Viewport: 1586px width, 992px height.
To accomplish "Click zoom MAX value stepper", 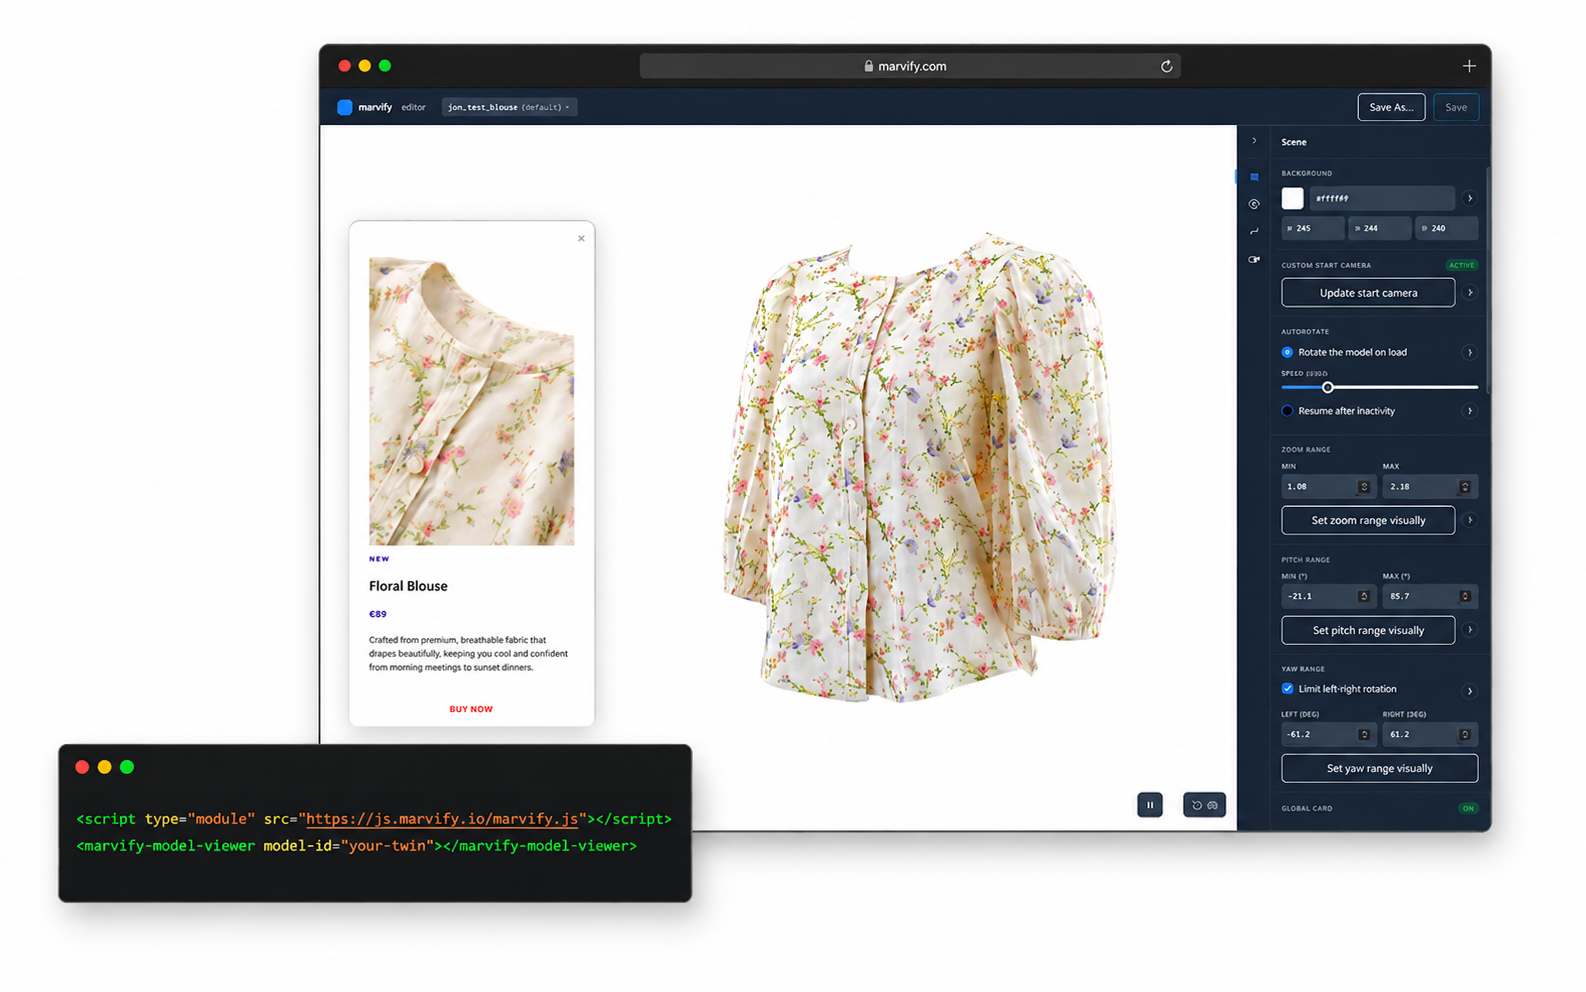I will pyautogui.click(x=1465, y=487).
